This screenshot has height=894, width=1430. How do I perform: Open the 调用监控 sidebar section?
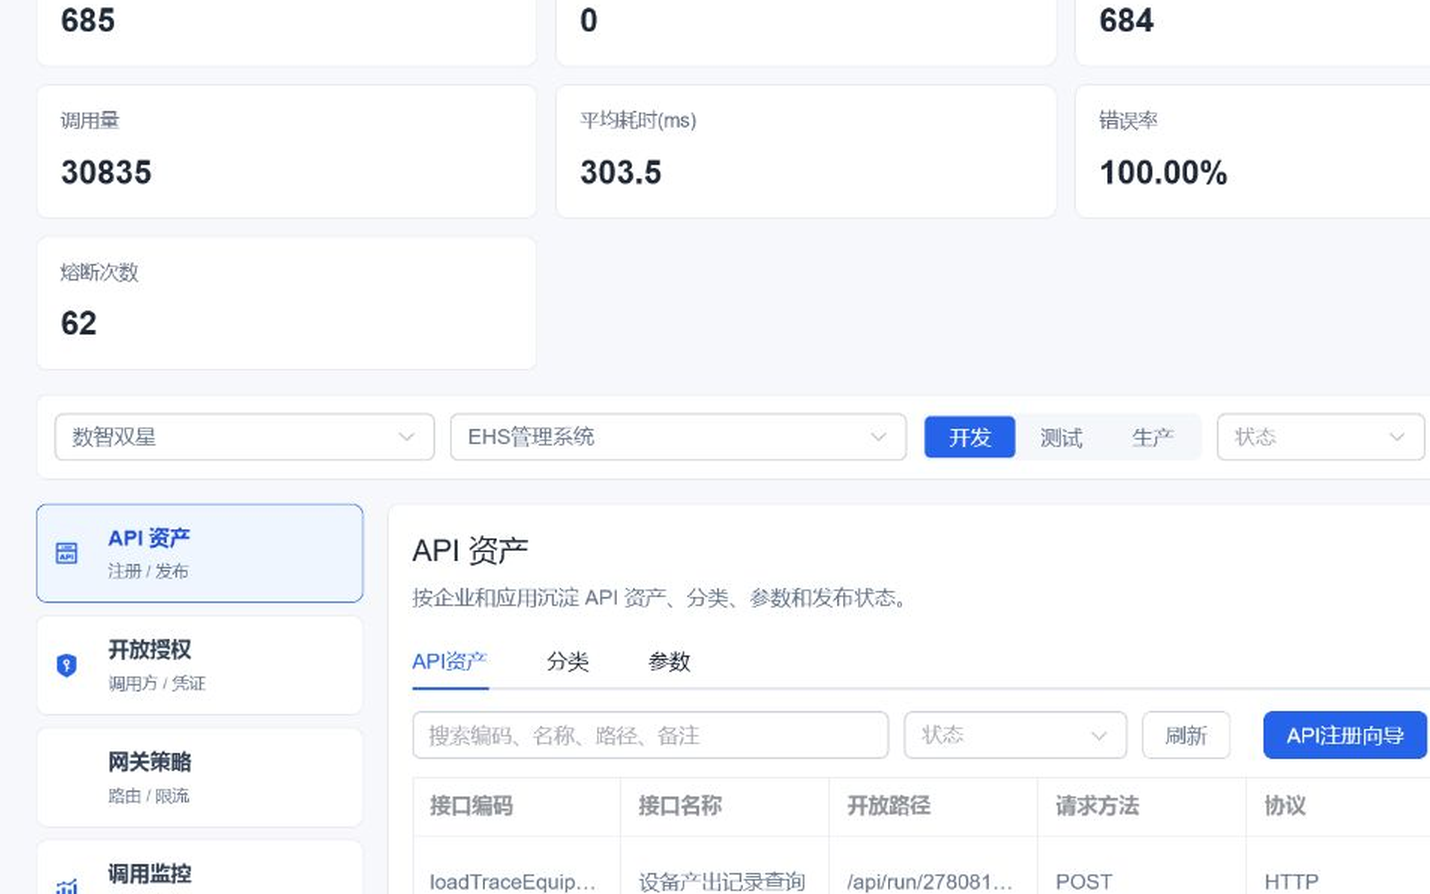pyautogui.click(x=200, y=868)
